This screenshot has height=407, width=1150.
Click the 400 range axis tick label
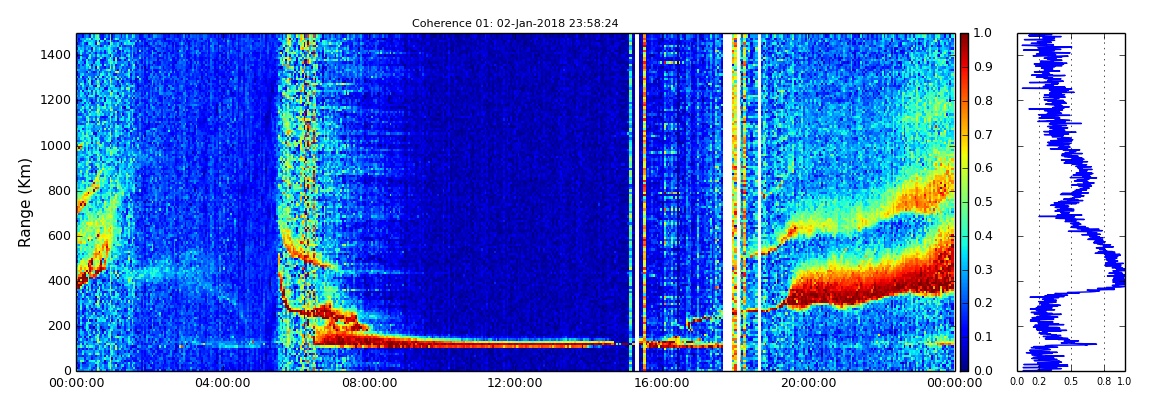pos(61,281)
